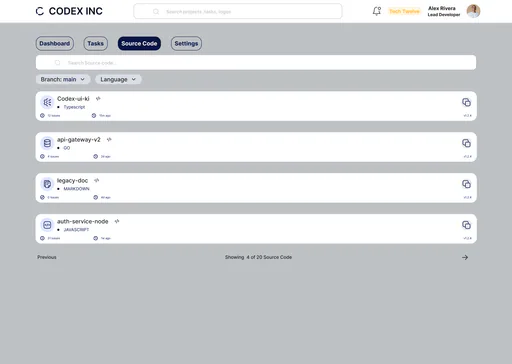Click the MARKDOWN language label

click(x=76, y=189)
